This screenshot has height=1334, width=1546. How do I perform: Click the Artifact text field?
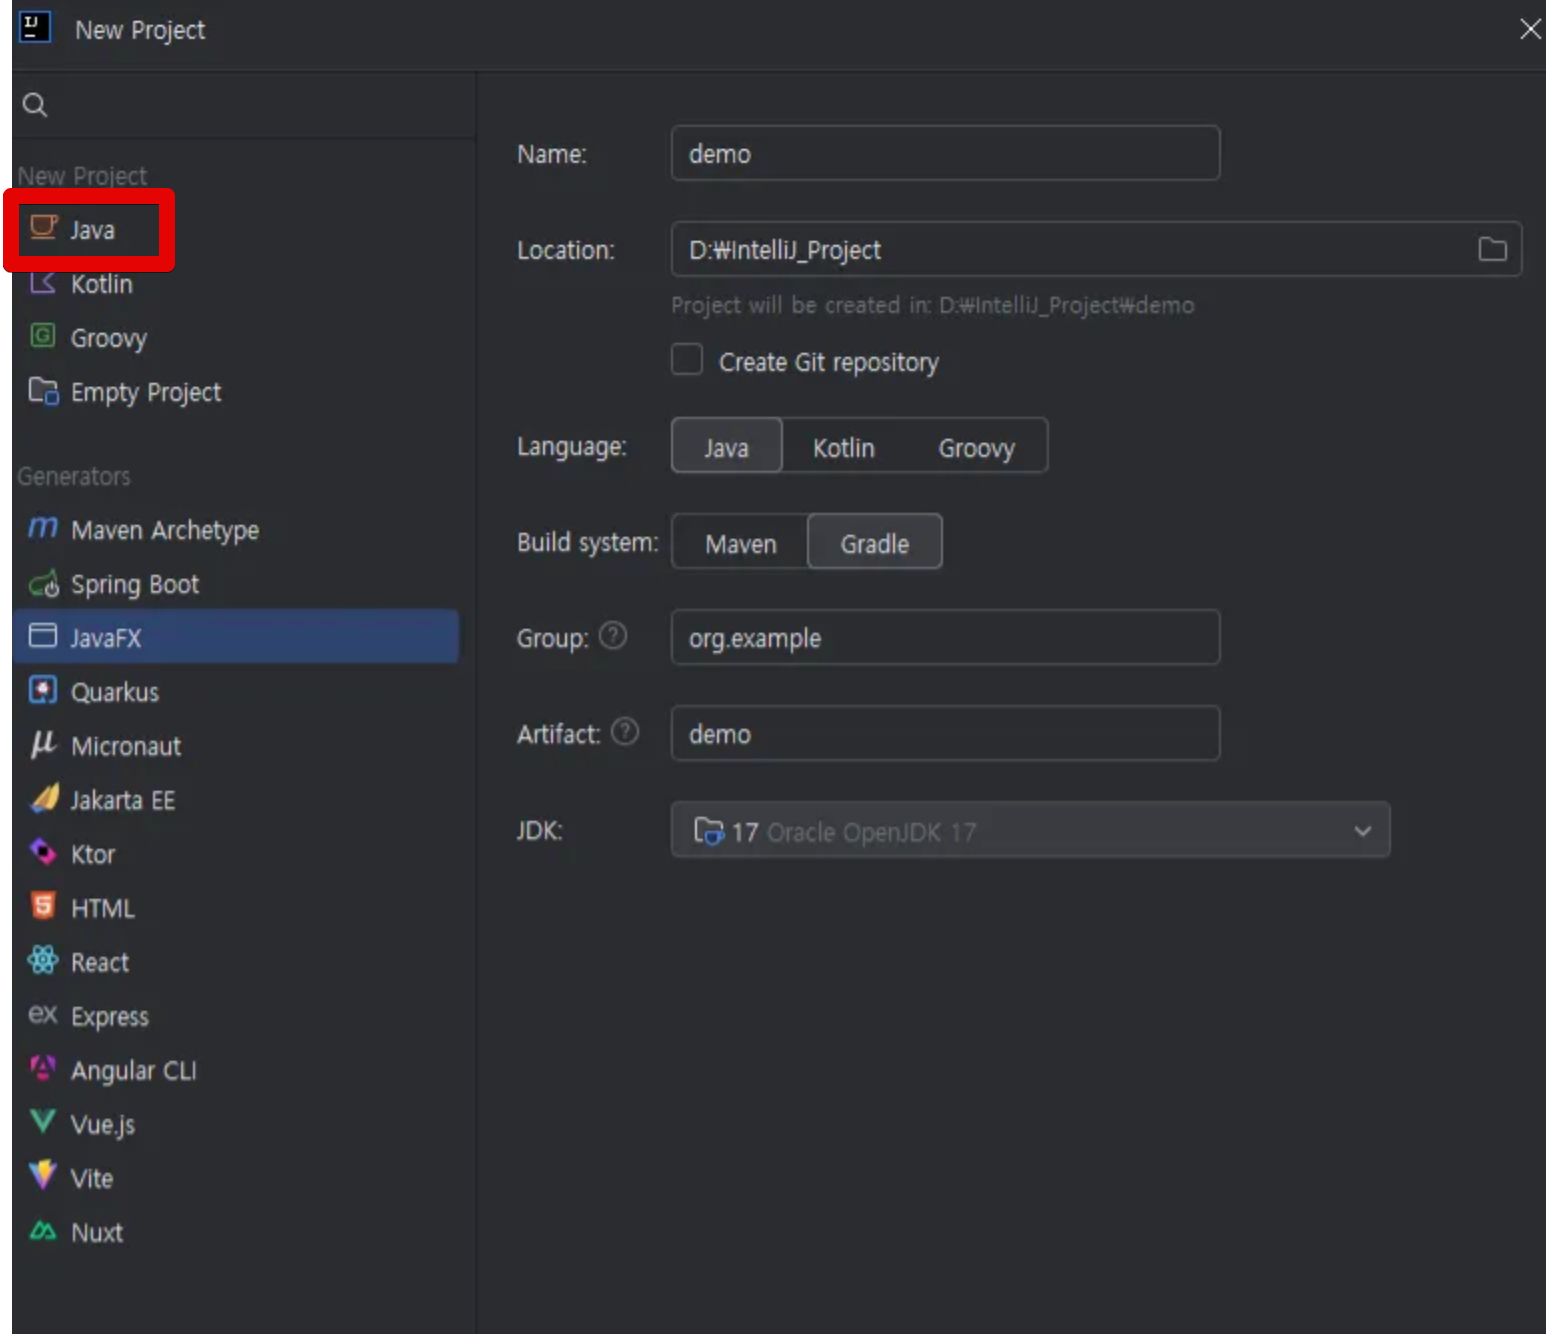point(944,734)
